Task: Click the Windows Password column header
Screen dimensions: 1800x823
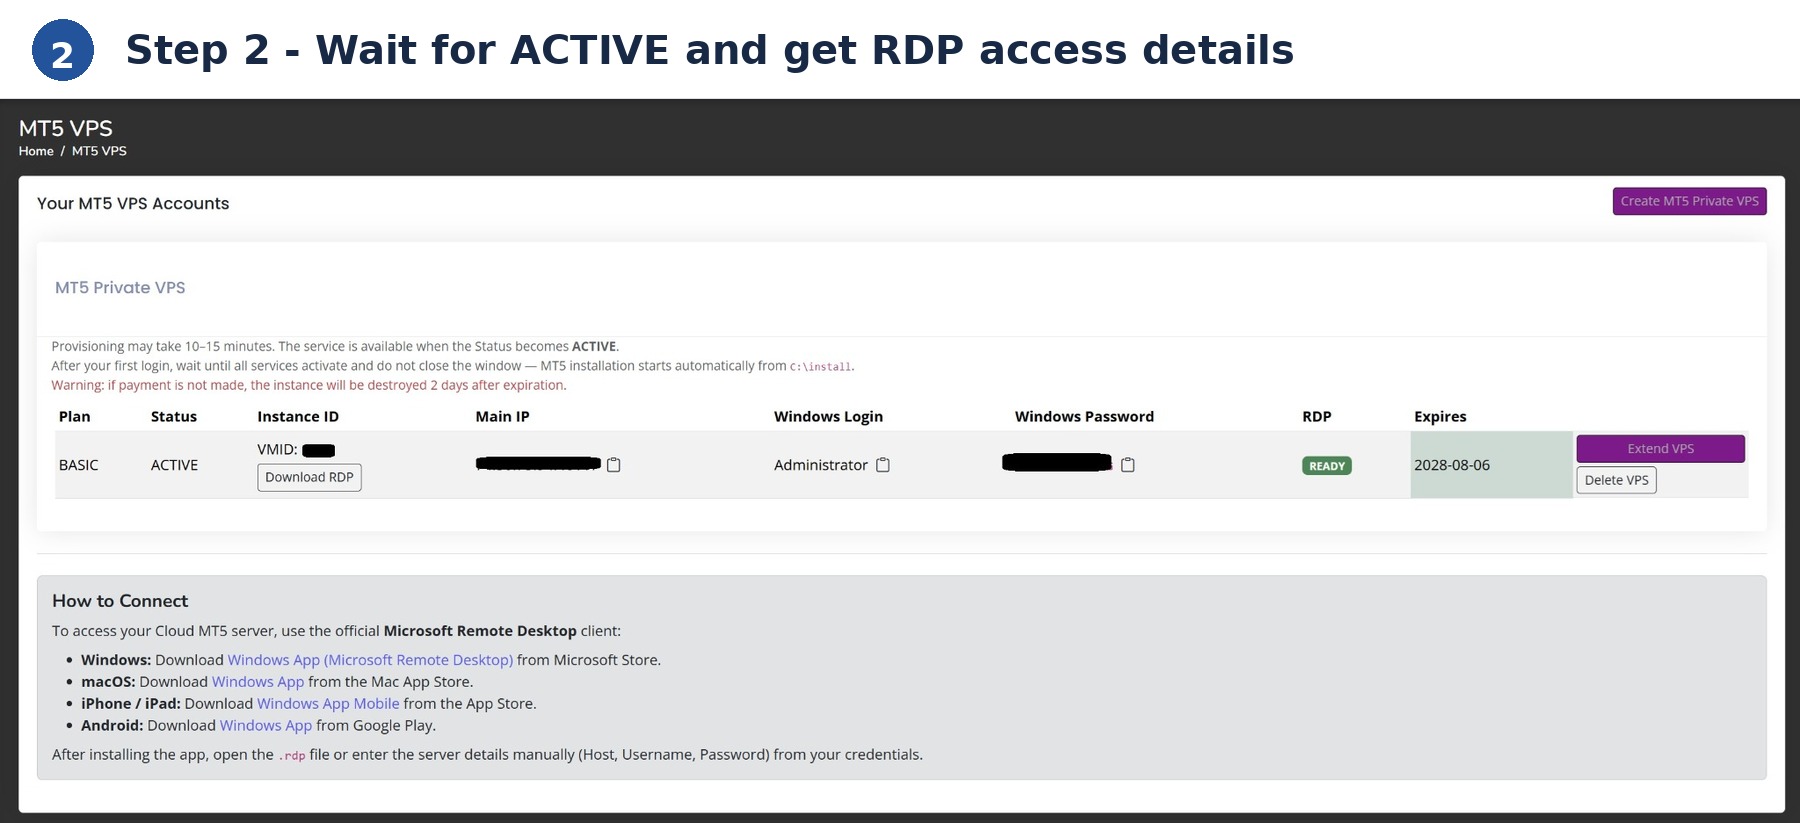Action: tap(1084, 417)
